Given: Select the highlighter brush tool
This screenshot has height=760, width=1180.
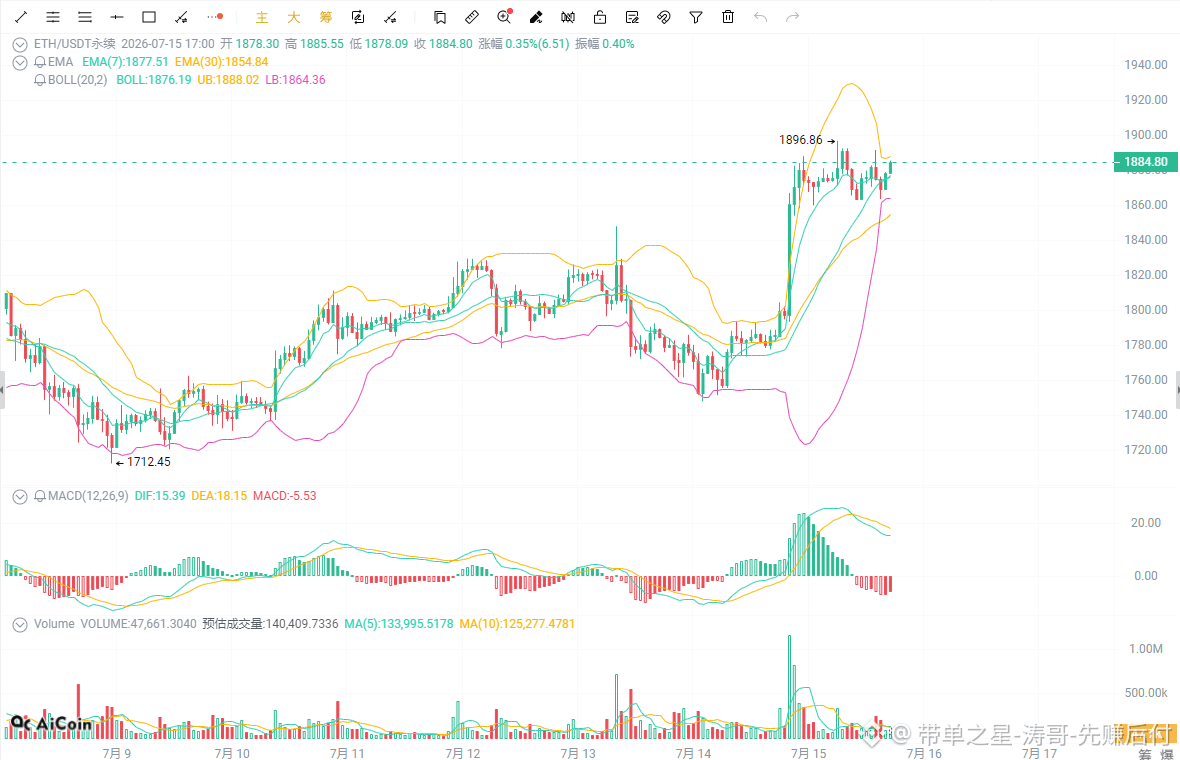Looking at the screenshot, I should [x=536, y=17].
